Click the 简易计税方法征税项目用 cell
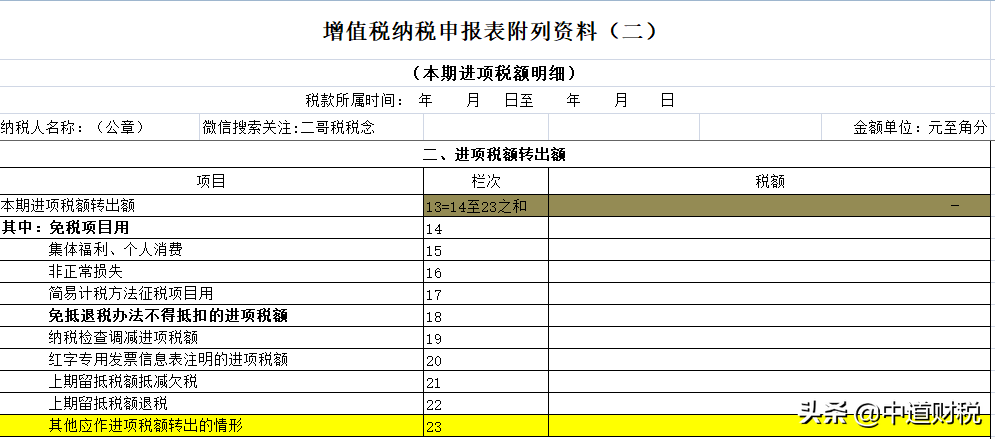995x439 pixels. (131, 294)
